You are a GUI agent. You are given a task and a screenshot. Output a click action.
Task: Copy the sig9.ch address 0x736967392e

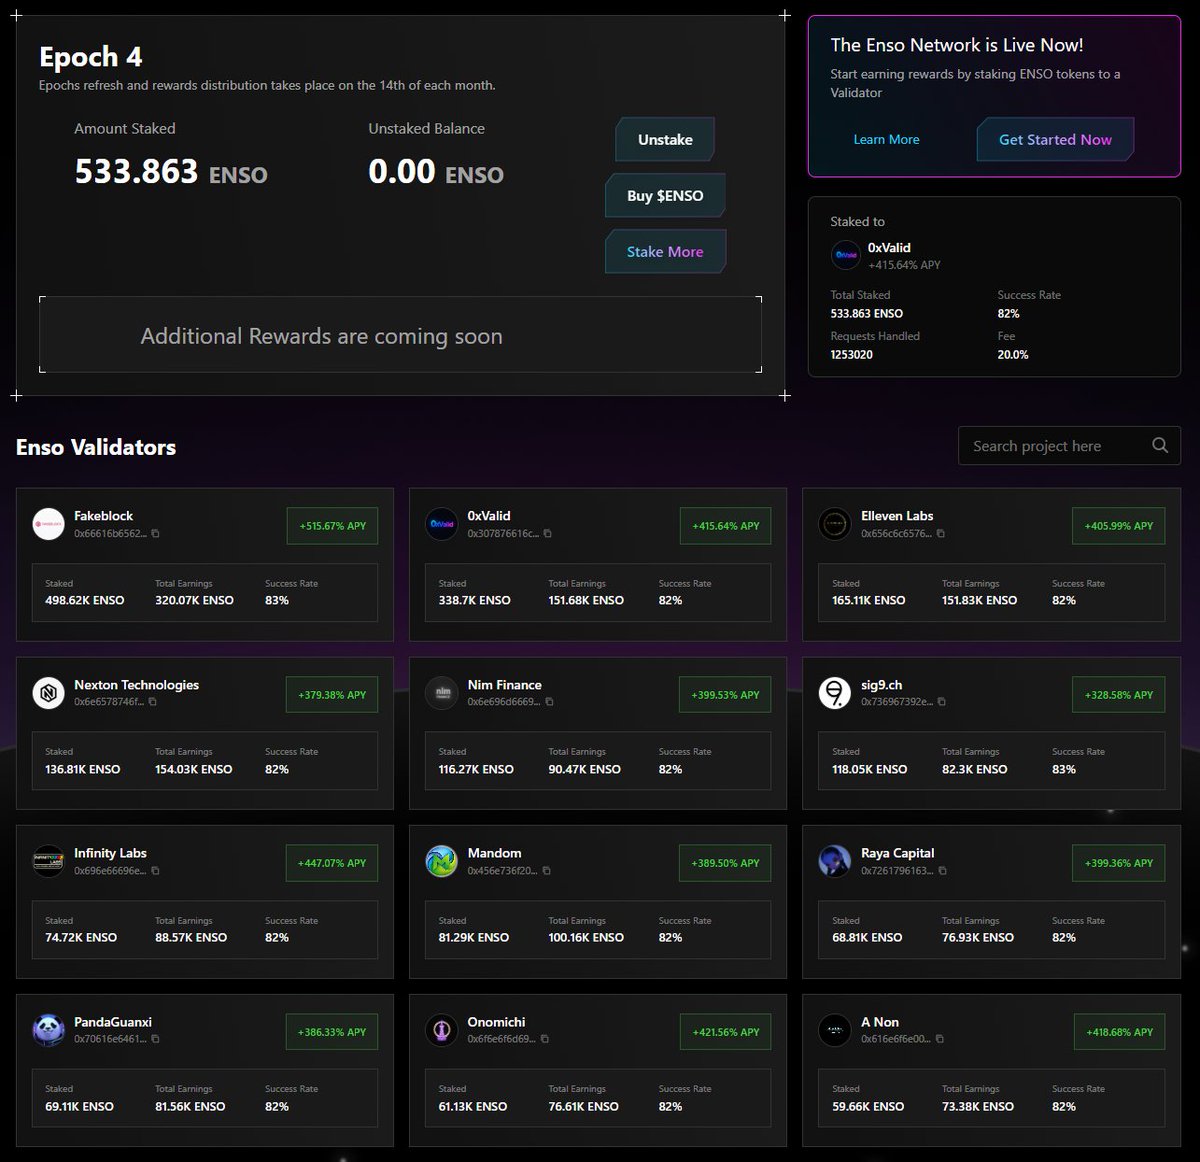pos(941,702)
